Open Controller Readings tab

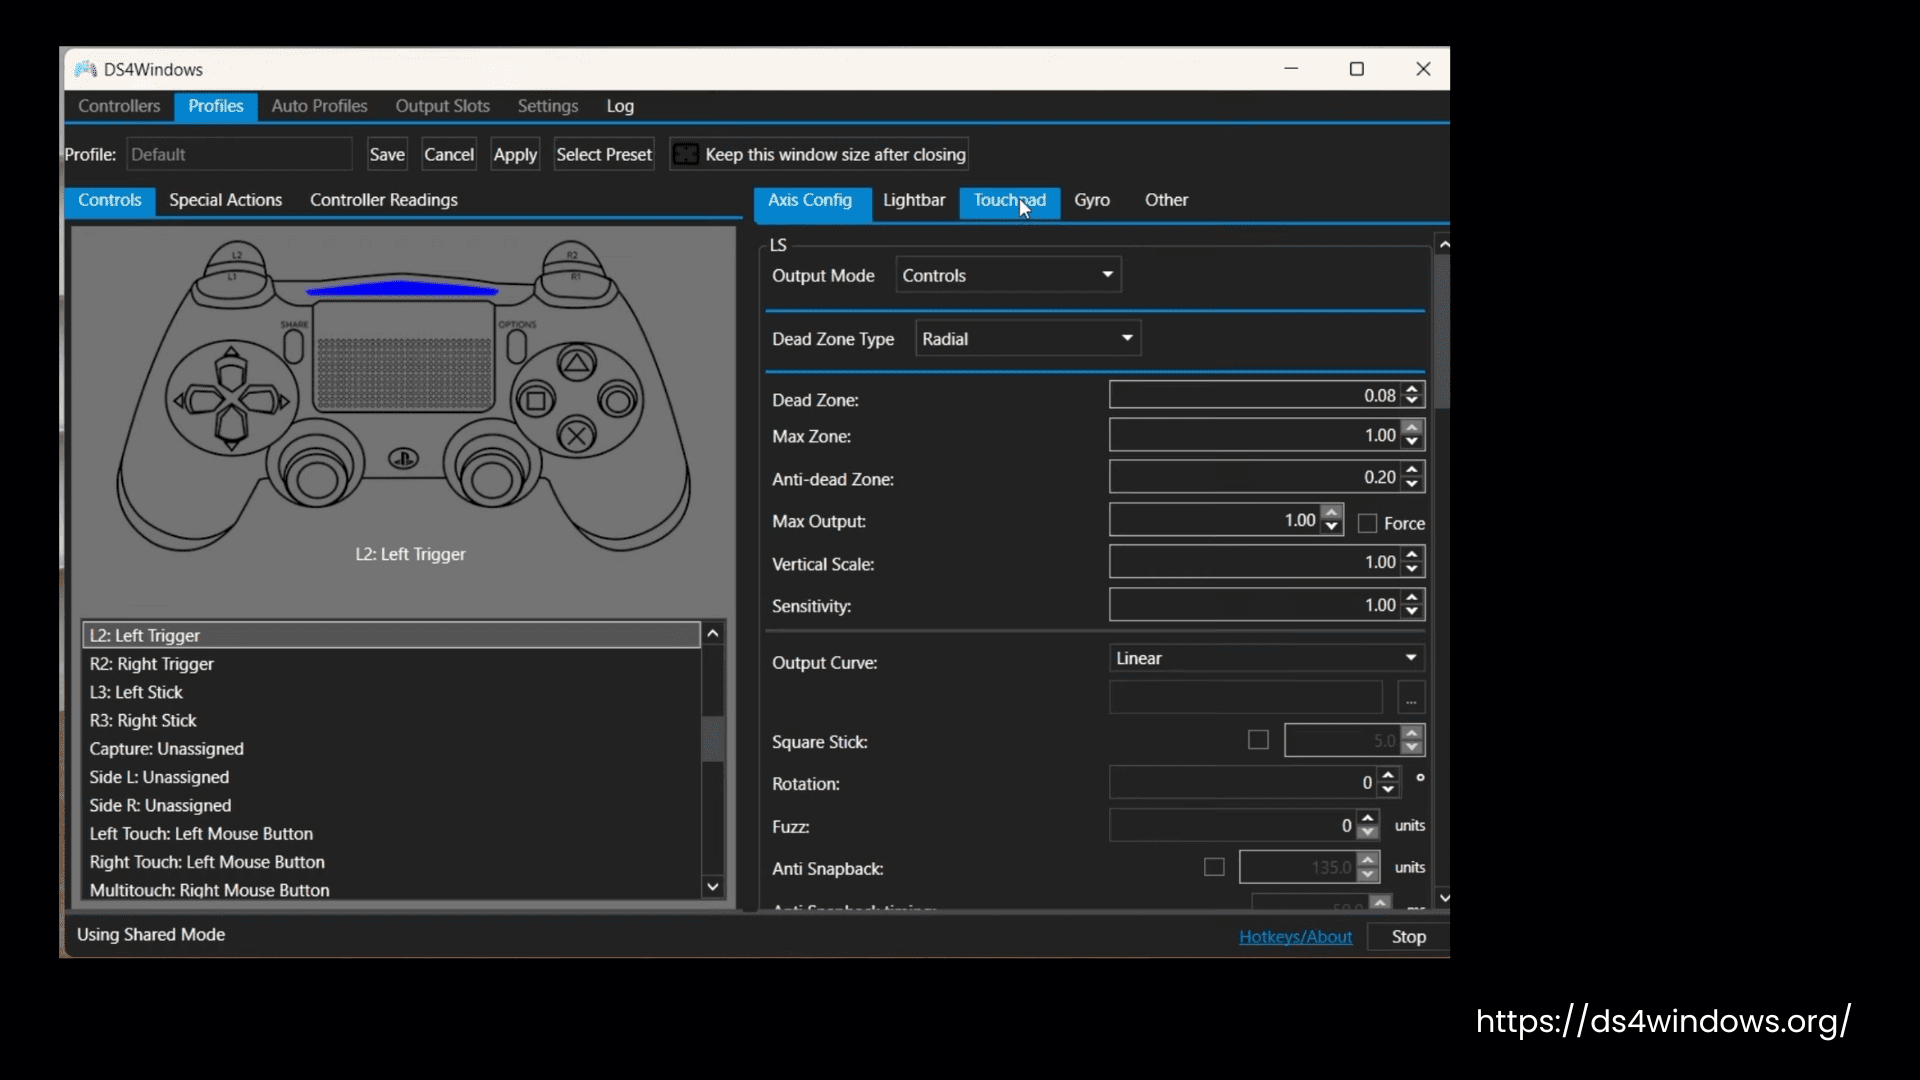(x=384, y=200)
